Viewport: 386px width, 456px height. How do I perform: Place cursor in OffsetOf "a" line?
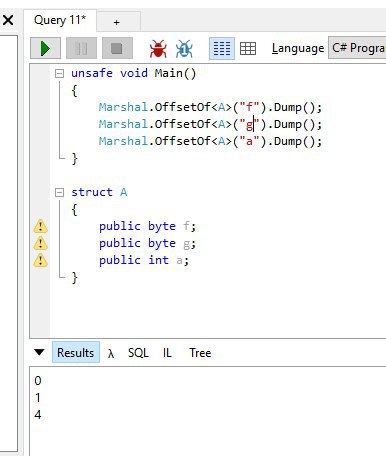(210, 141)
